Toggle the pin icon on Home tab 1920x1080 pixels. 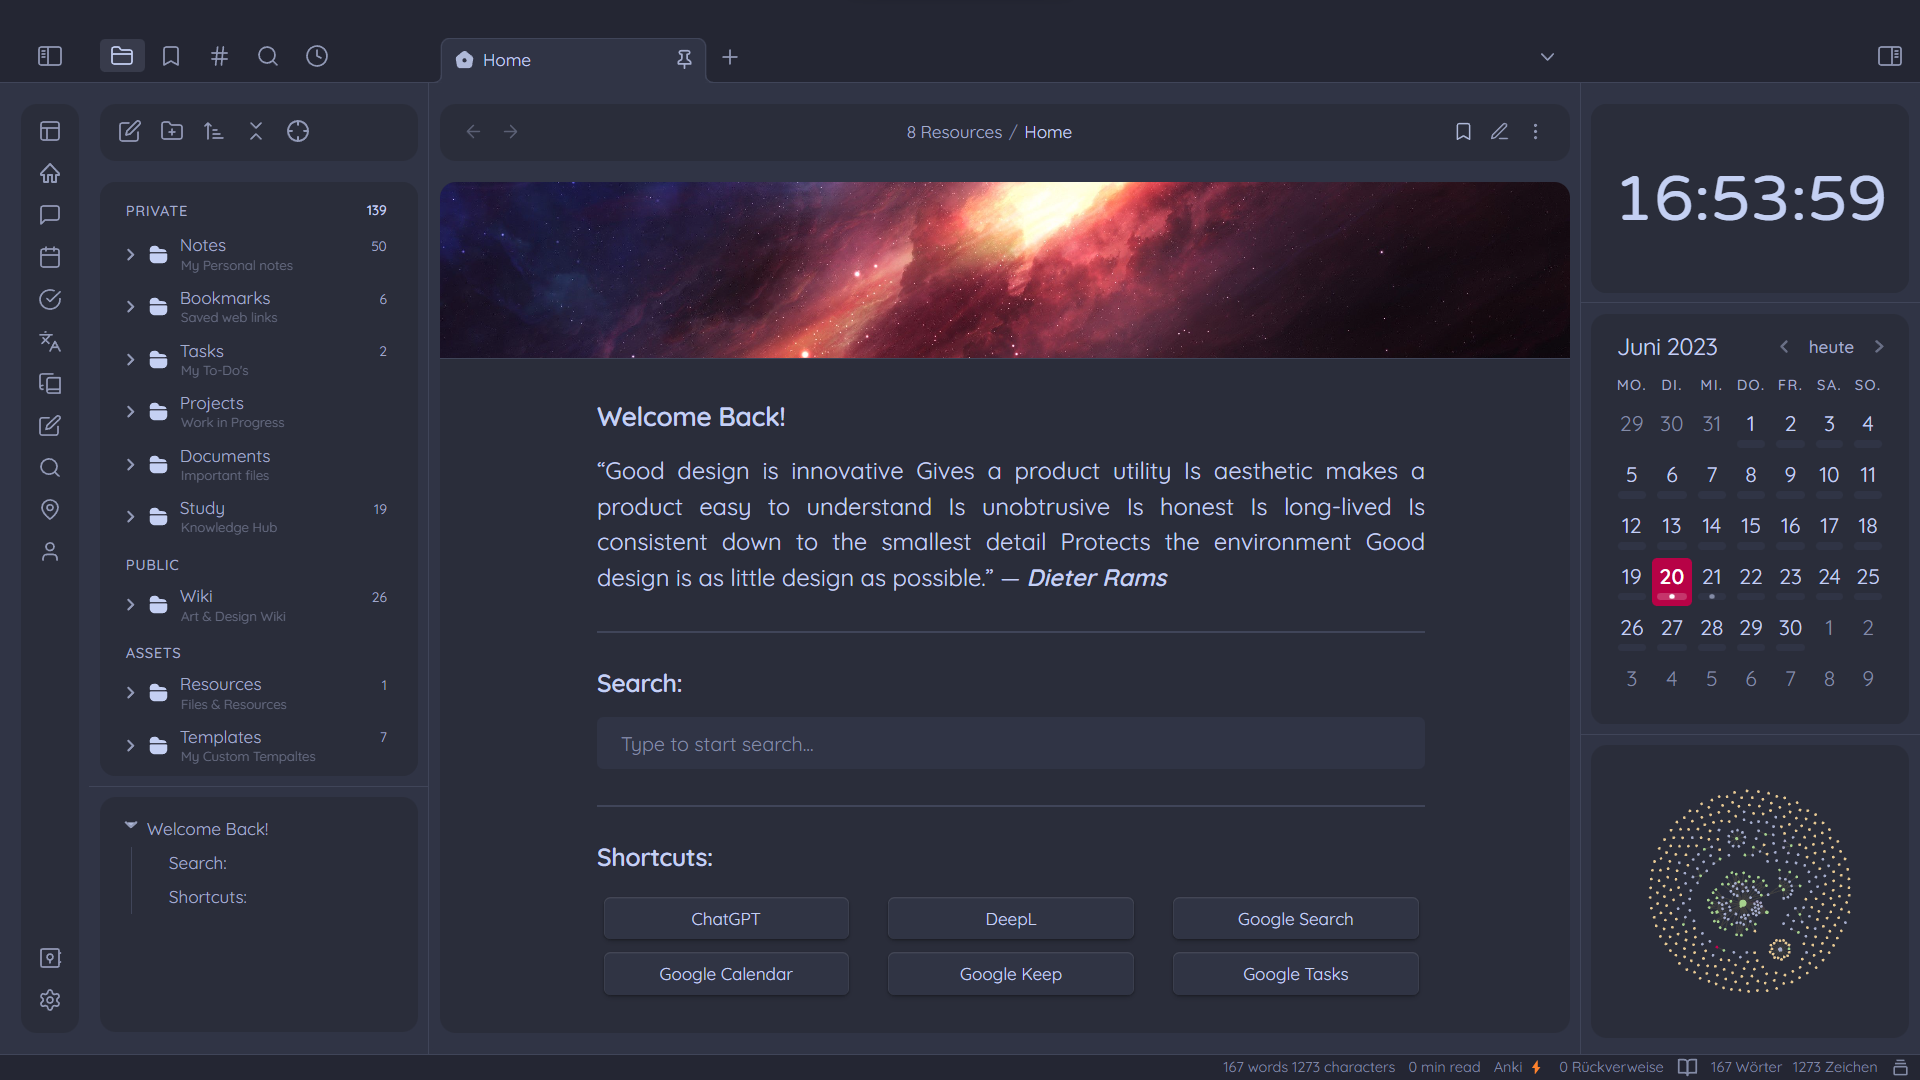(x=684, y=58)
